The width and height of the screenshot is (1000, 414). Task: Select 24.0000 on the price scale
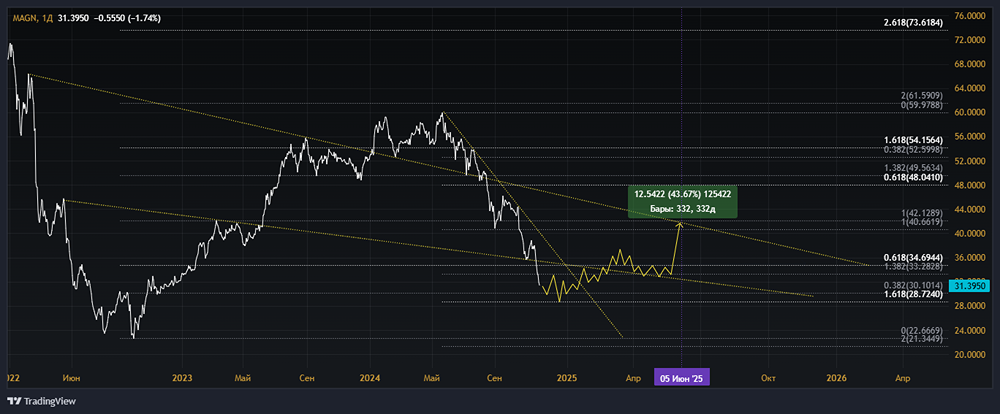972,330
